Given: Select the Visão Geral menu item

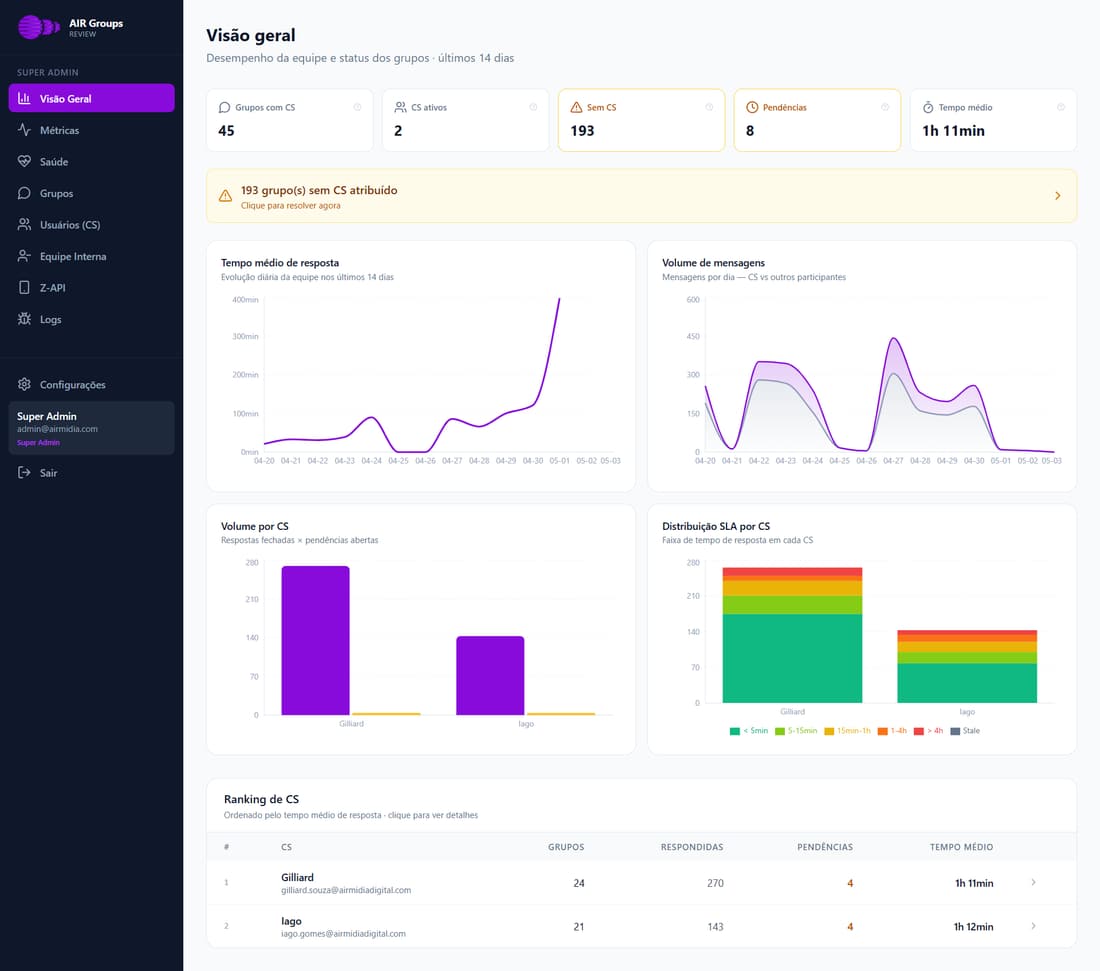Looking at the screenshot, I should (91, 98).
